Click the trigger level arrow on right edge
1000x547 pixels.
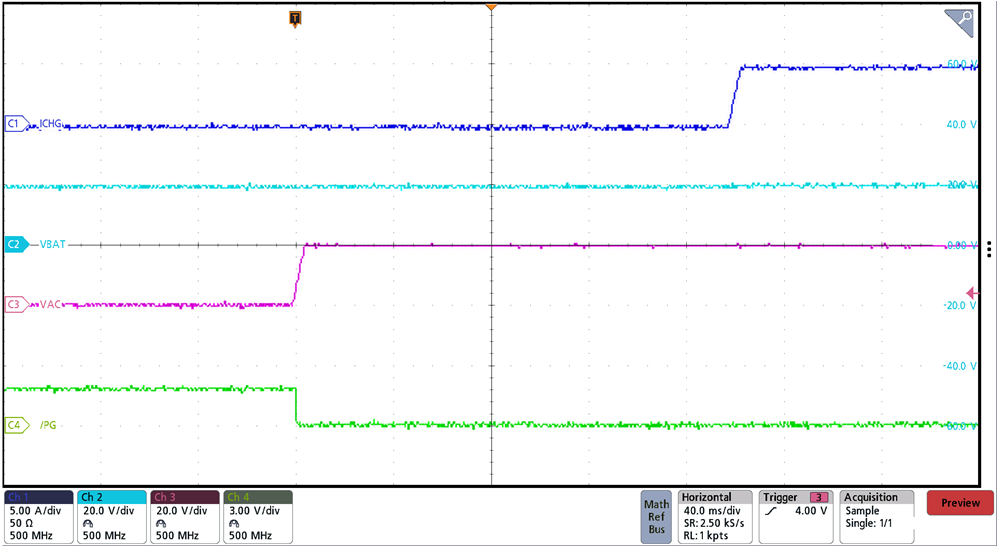pyautogui.click(x=988, y=292)
